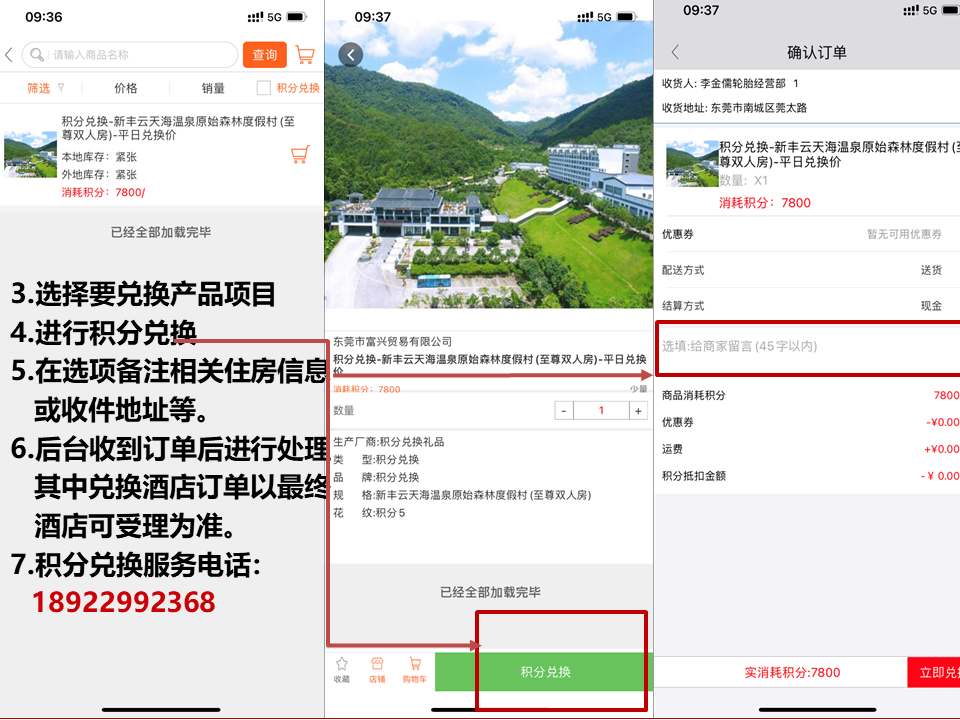Switch to the 销量 sales sorting tab
The width and height of the screenshot is (960, 720).
pos(213,88)
